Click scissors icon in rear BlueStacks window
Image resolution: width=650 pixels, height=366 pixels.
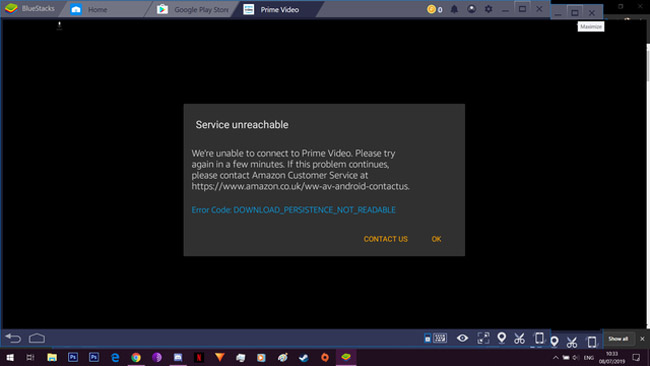click(x=572, y=342)
